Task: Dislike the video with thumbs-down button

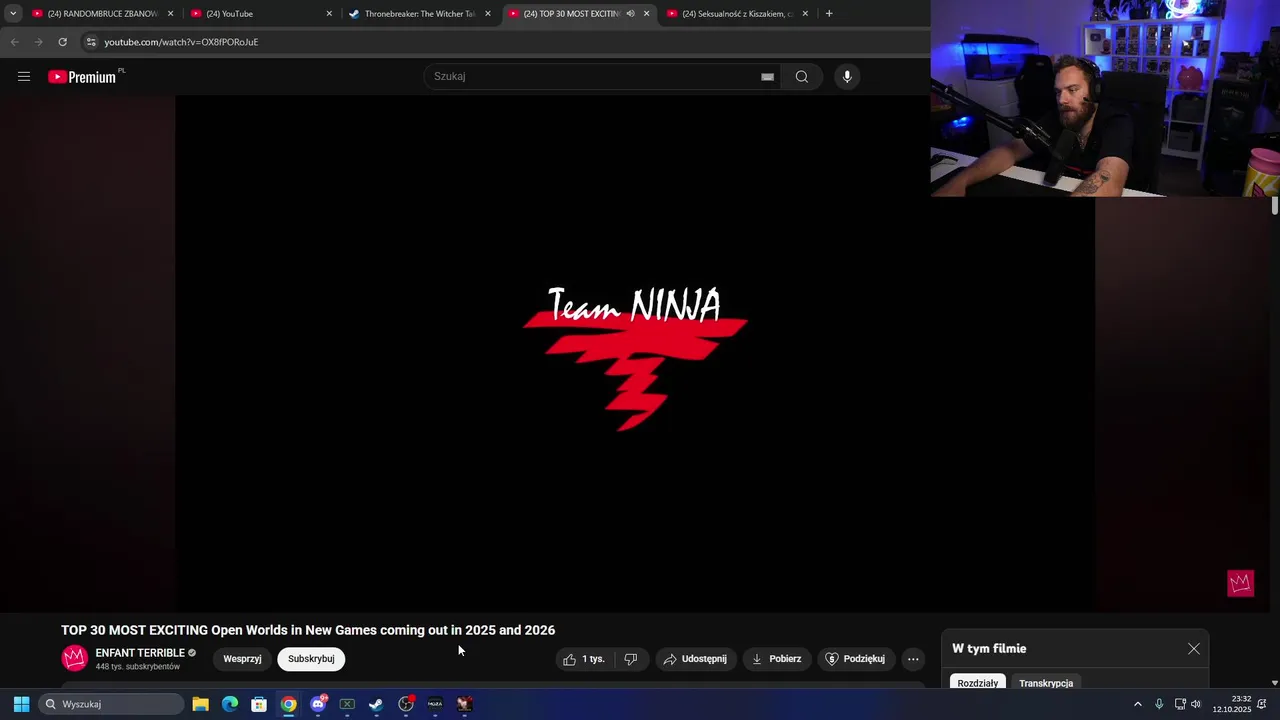Action: [x=631, y=659]
